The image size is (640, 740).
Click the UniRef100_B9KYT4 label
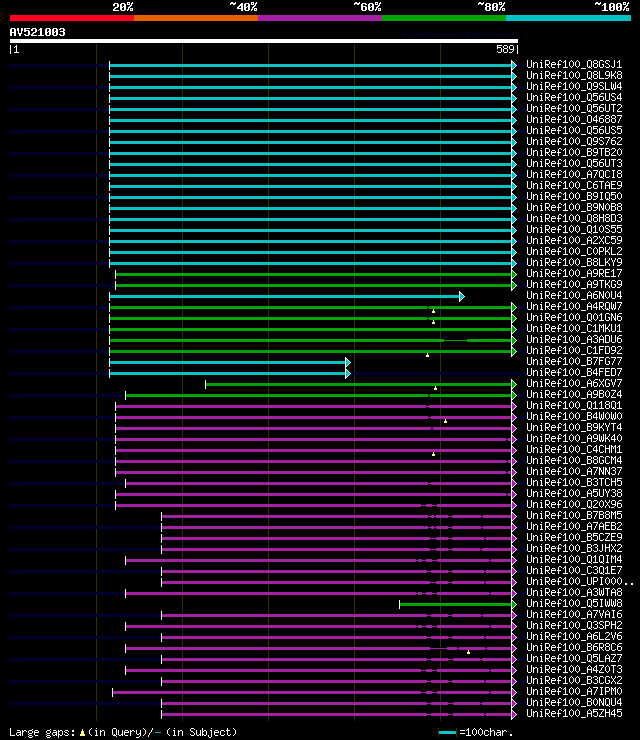(x=574, y=427)
